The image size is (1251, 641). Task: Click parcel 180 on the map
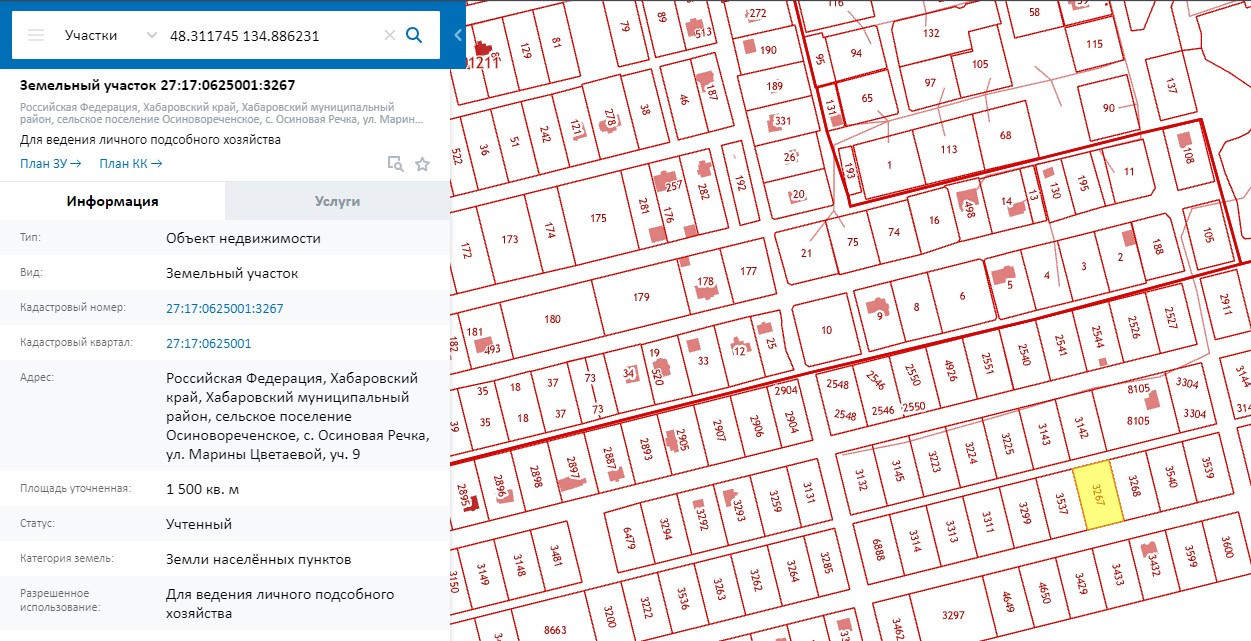[x=552, y=320]
